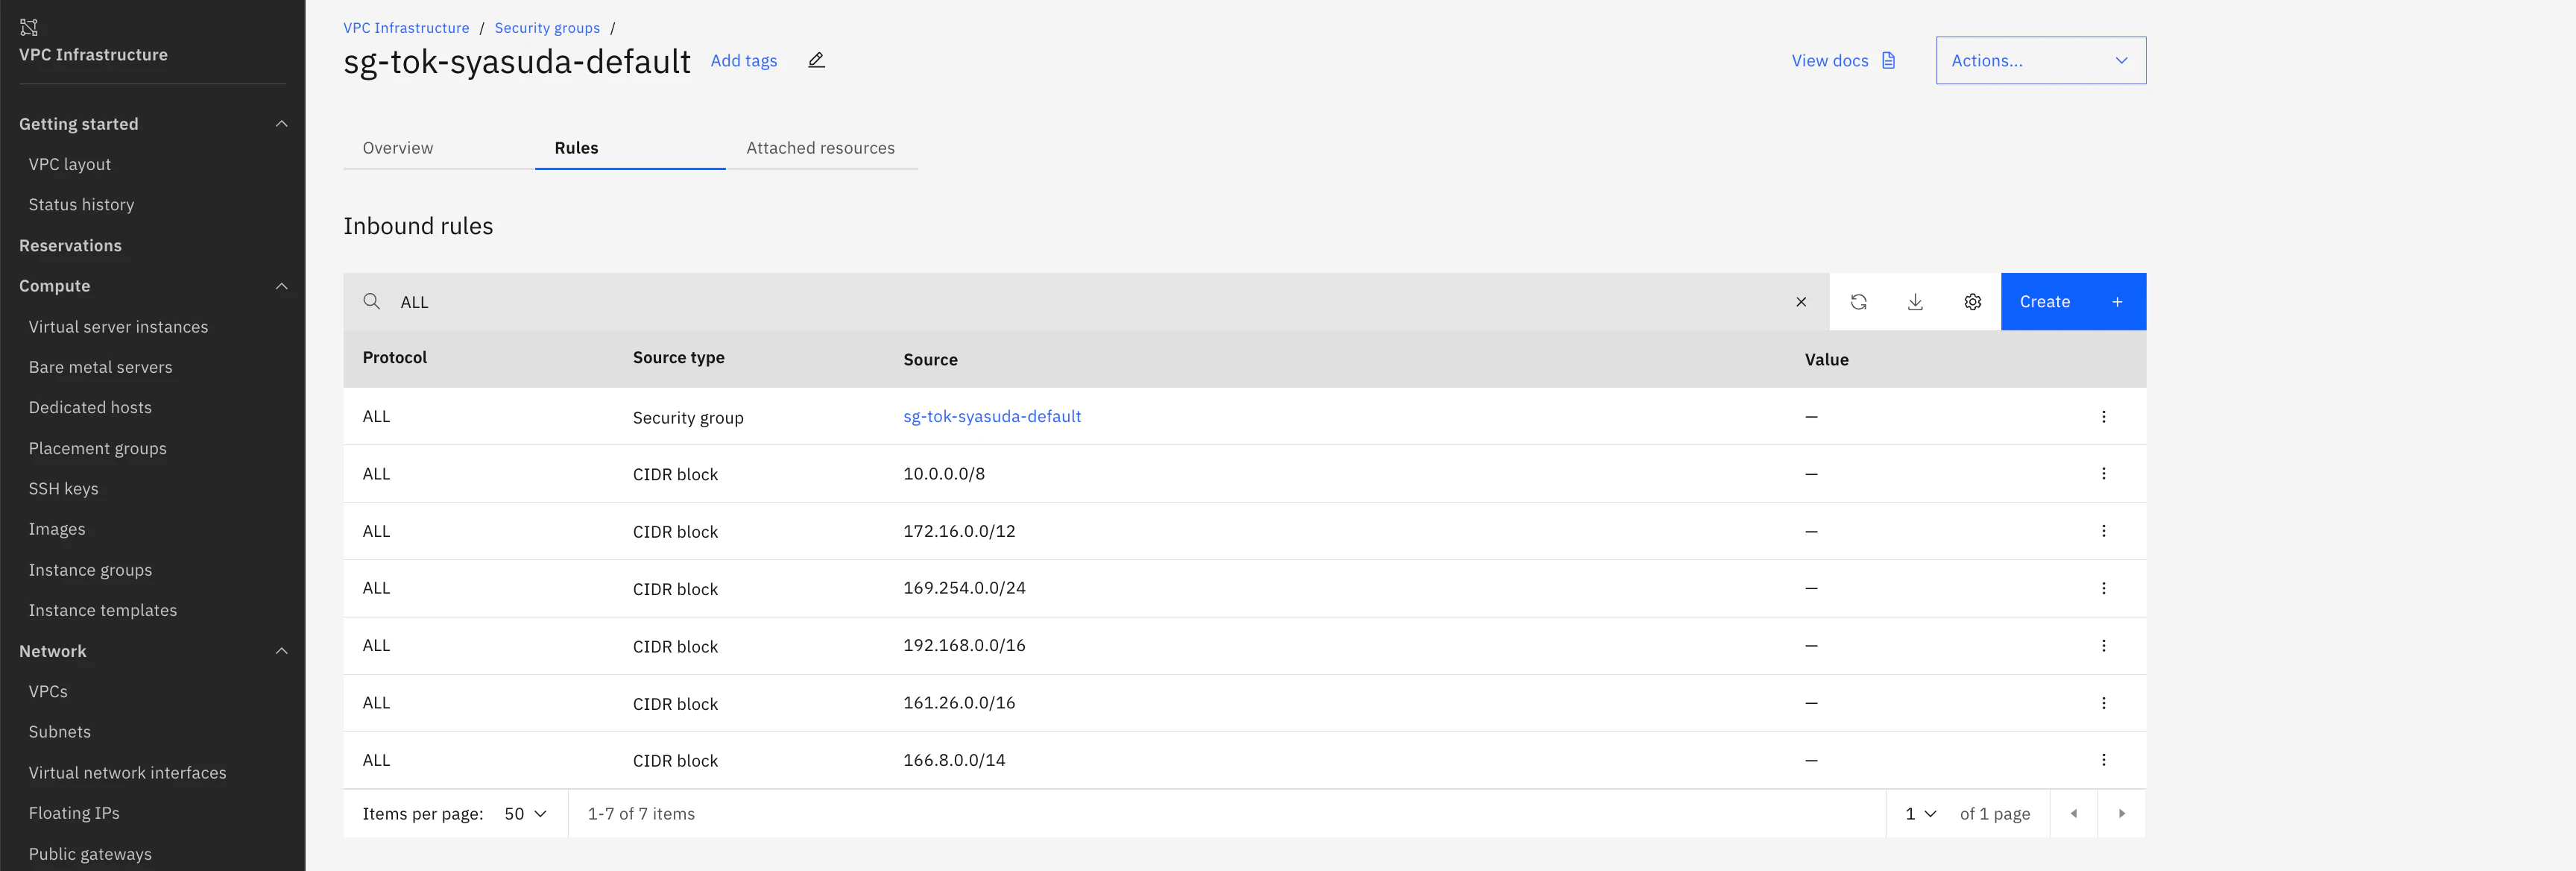Open the Actions dropdown
2576x871 pixels.
2040,60
